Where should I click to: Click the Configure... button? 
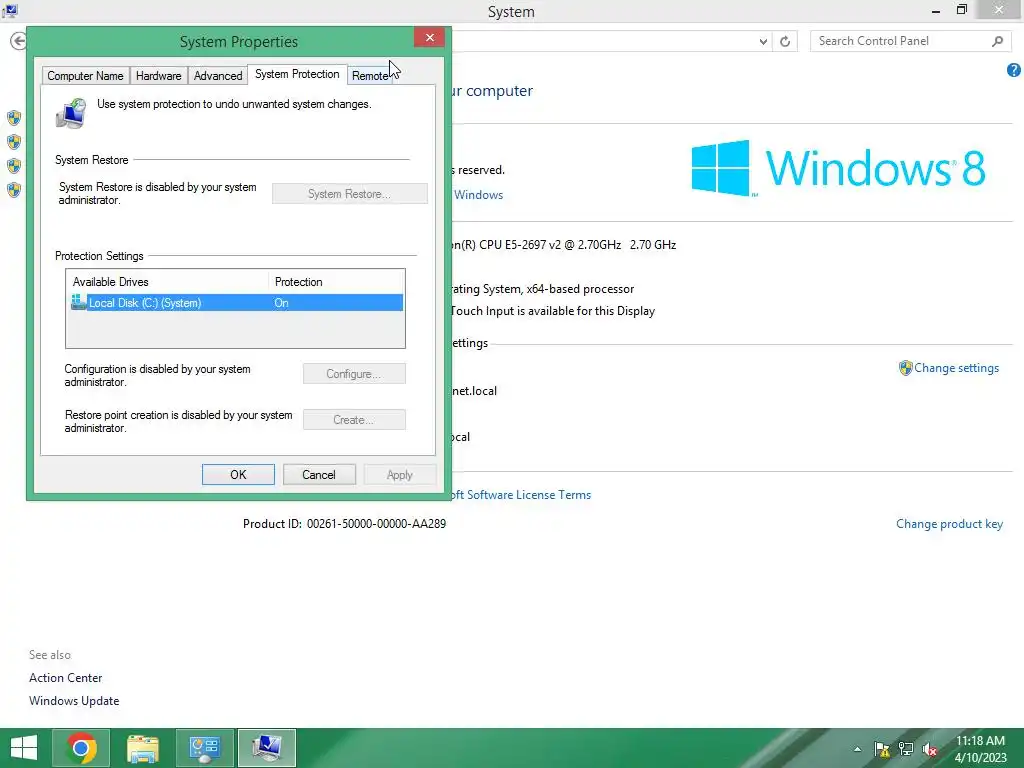(x=354, y=374)
